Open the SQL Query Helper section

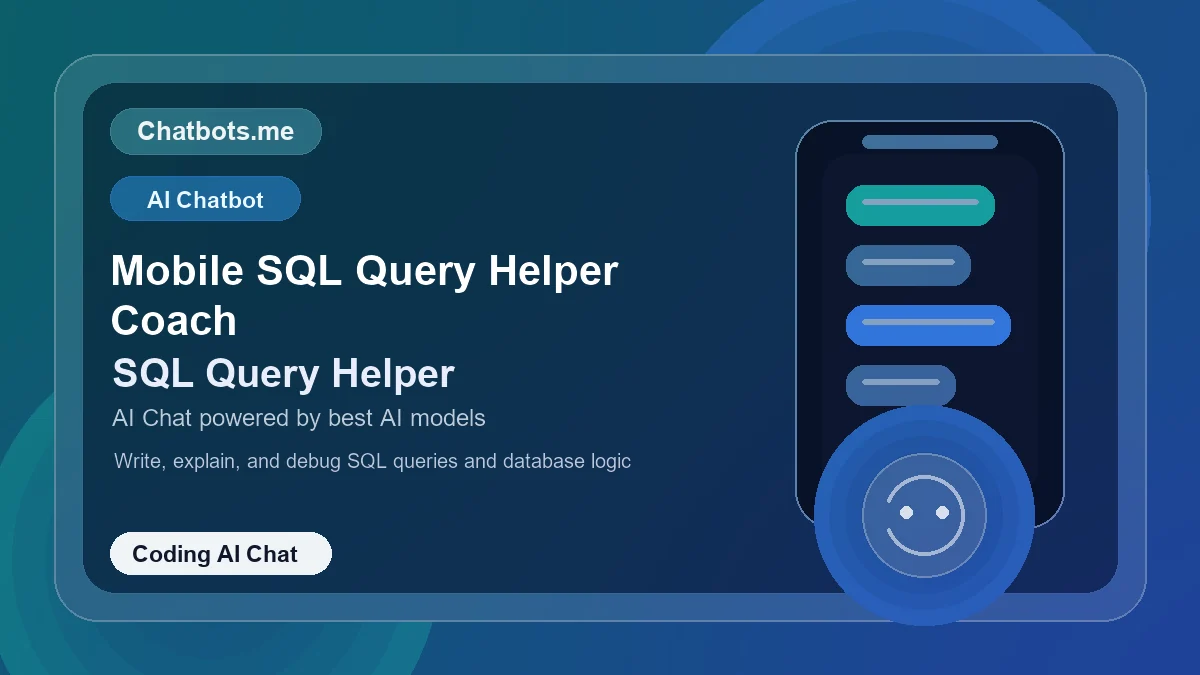(283, 374)
